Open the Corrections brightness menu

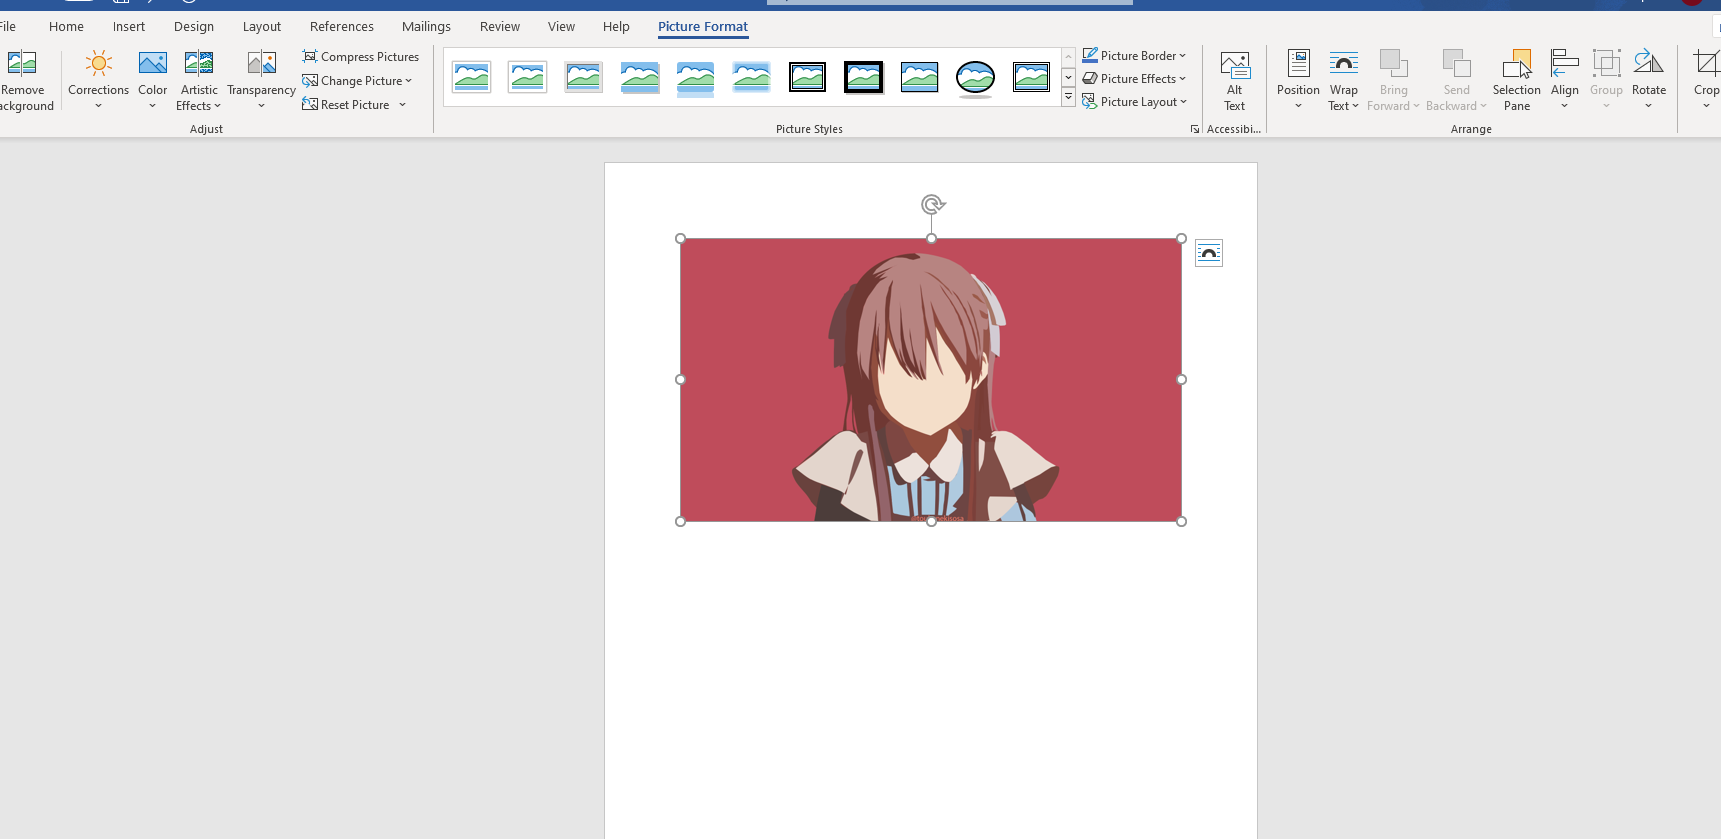[98, 80]
